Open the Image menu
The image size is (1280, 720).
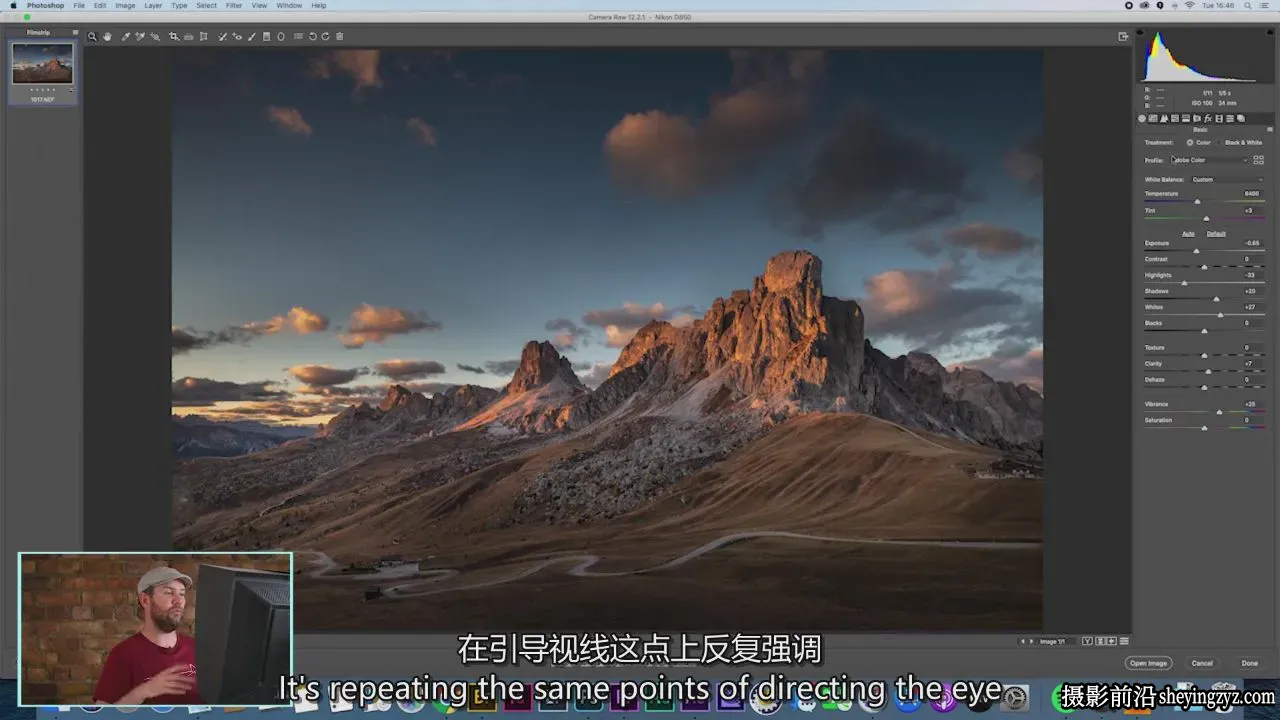click(125, 6)
